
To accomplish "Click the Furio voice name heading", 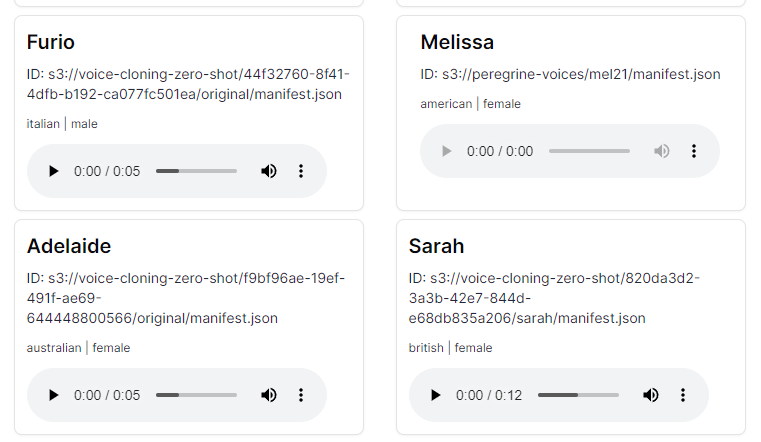I will 51,42.
